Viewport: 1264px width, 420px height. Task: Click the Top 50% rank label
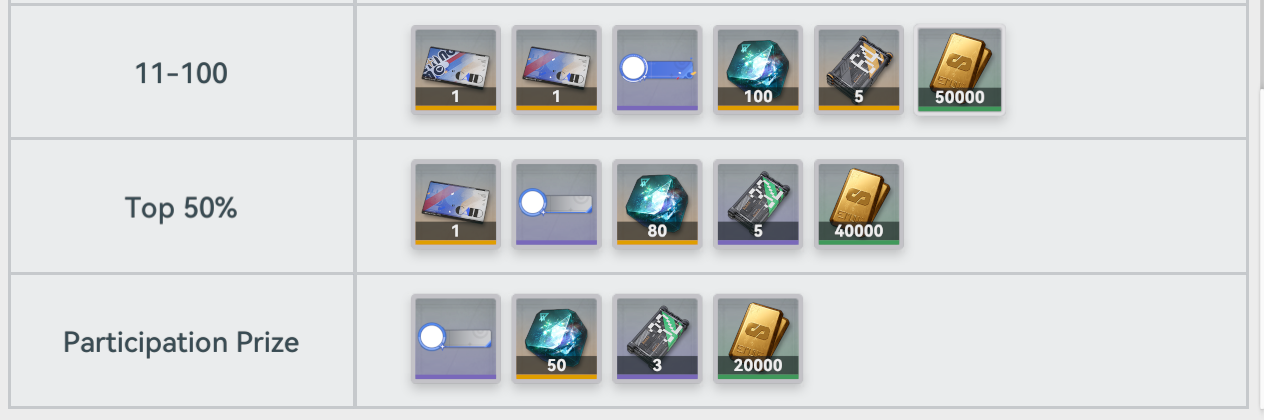(x=182, y=207)
